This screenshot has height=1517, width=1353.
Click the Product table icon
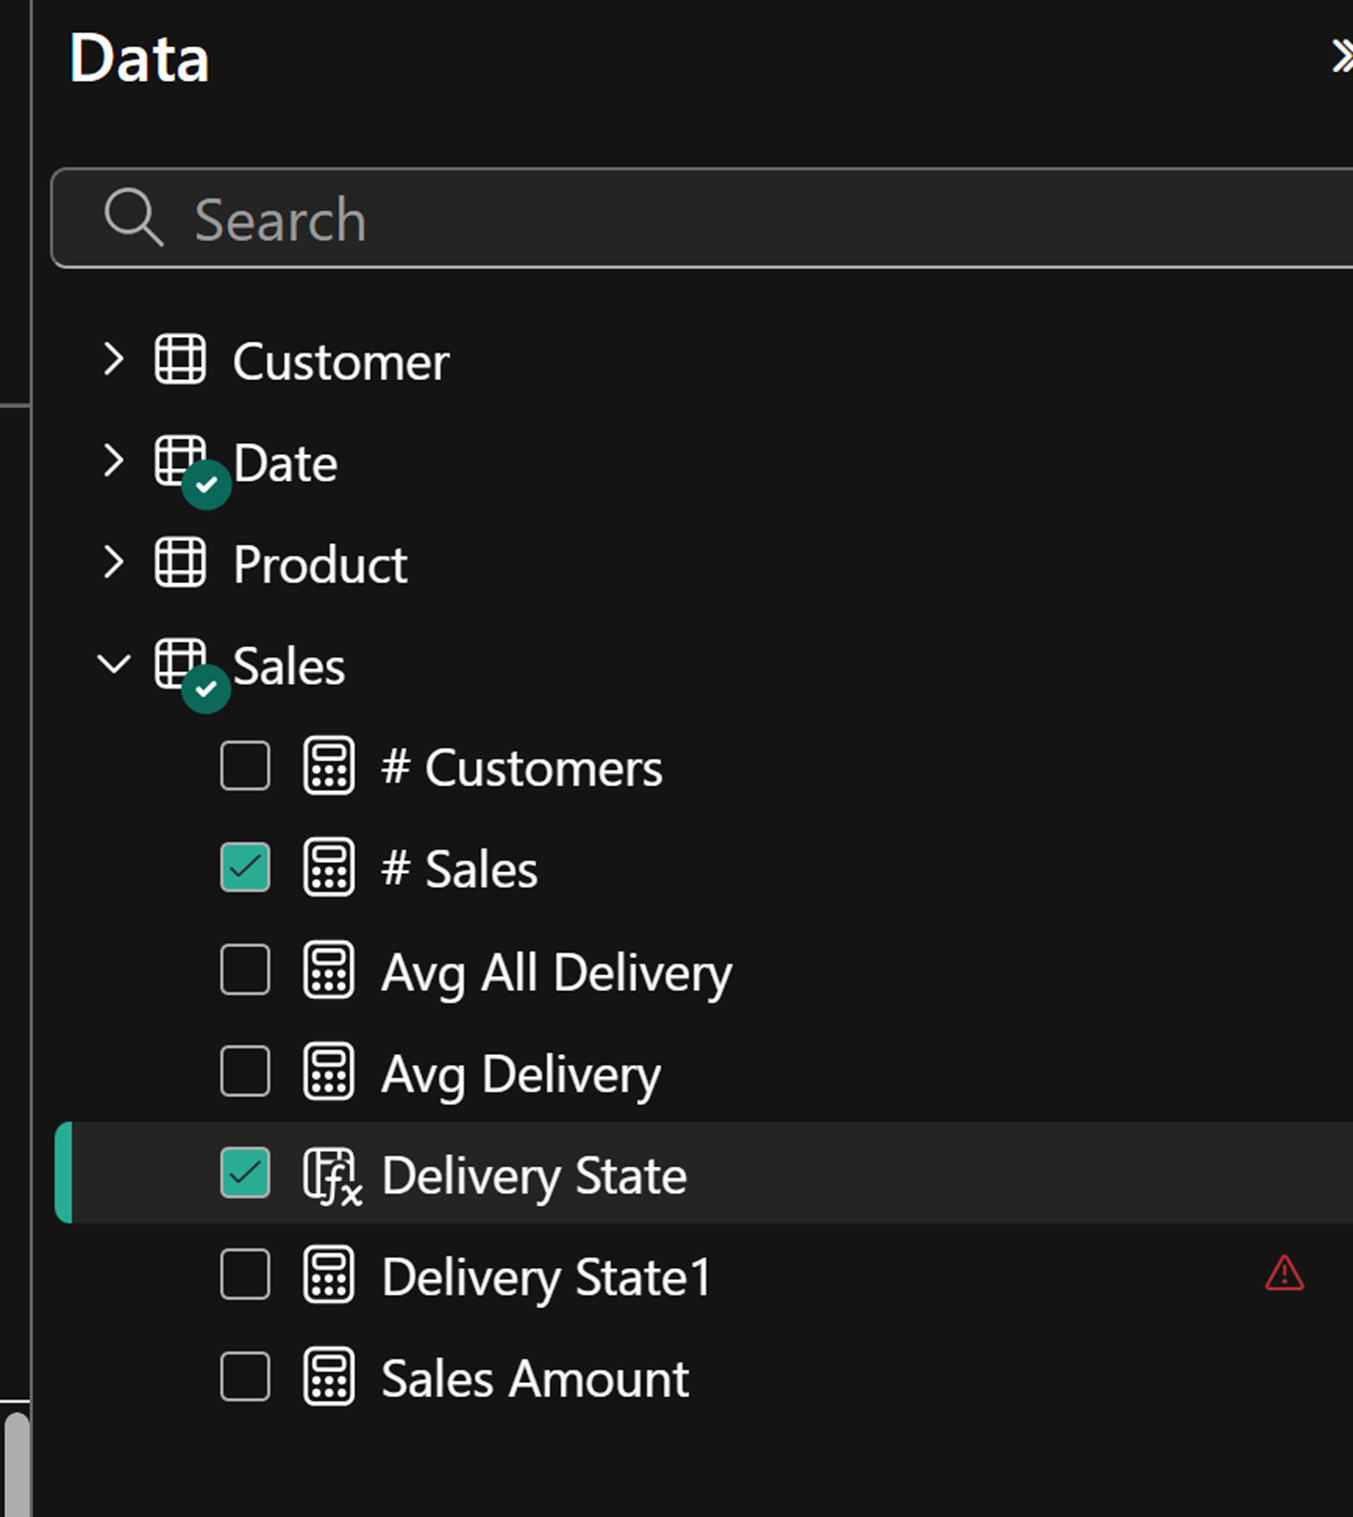click(x=180, y=563)
